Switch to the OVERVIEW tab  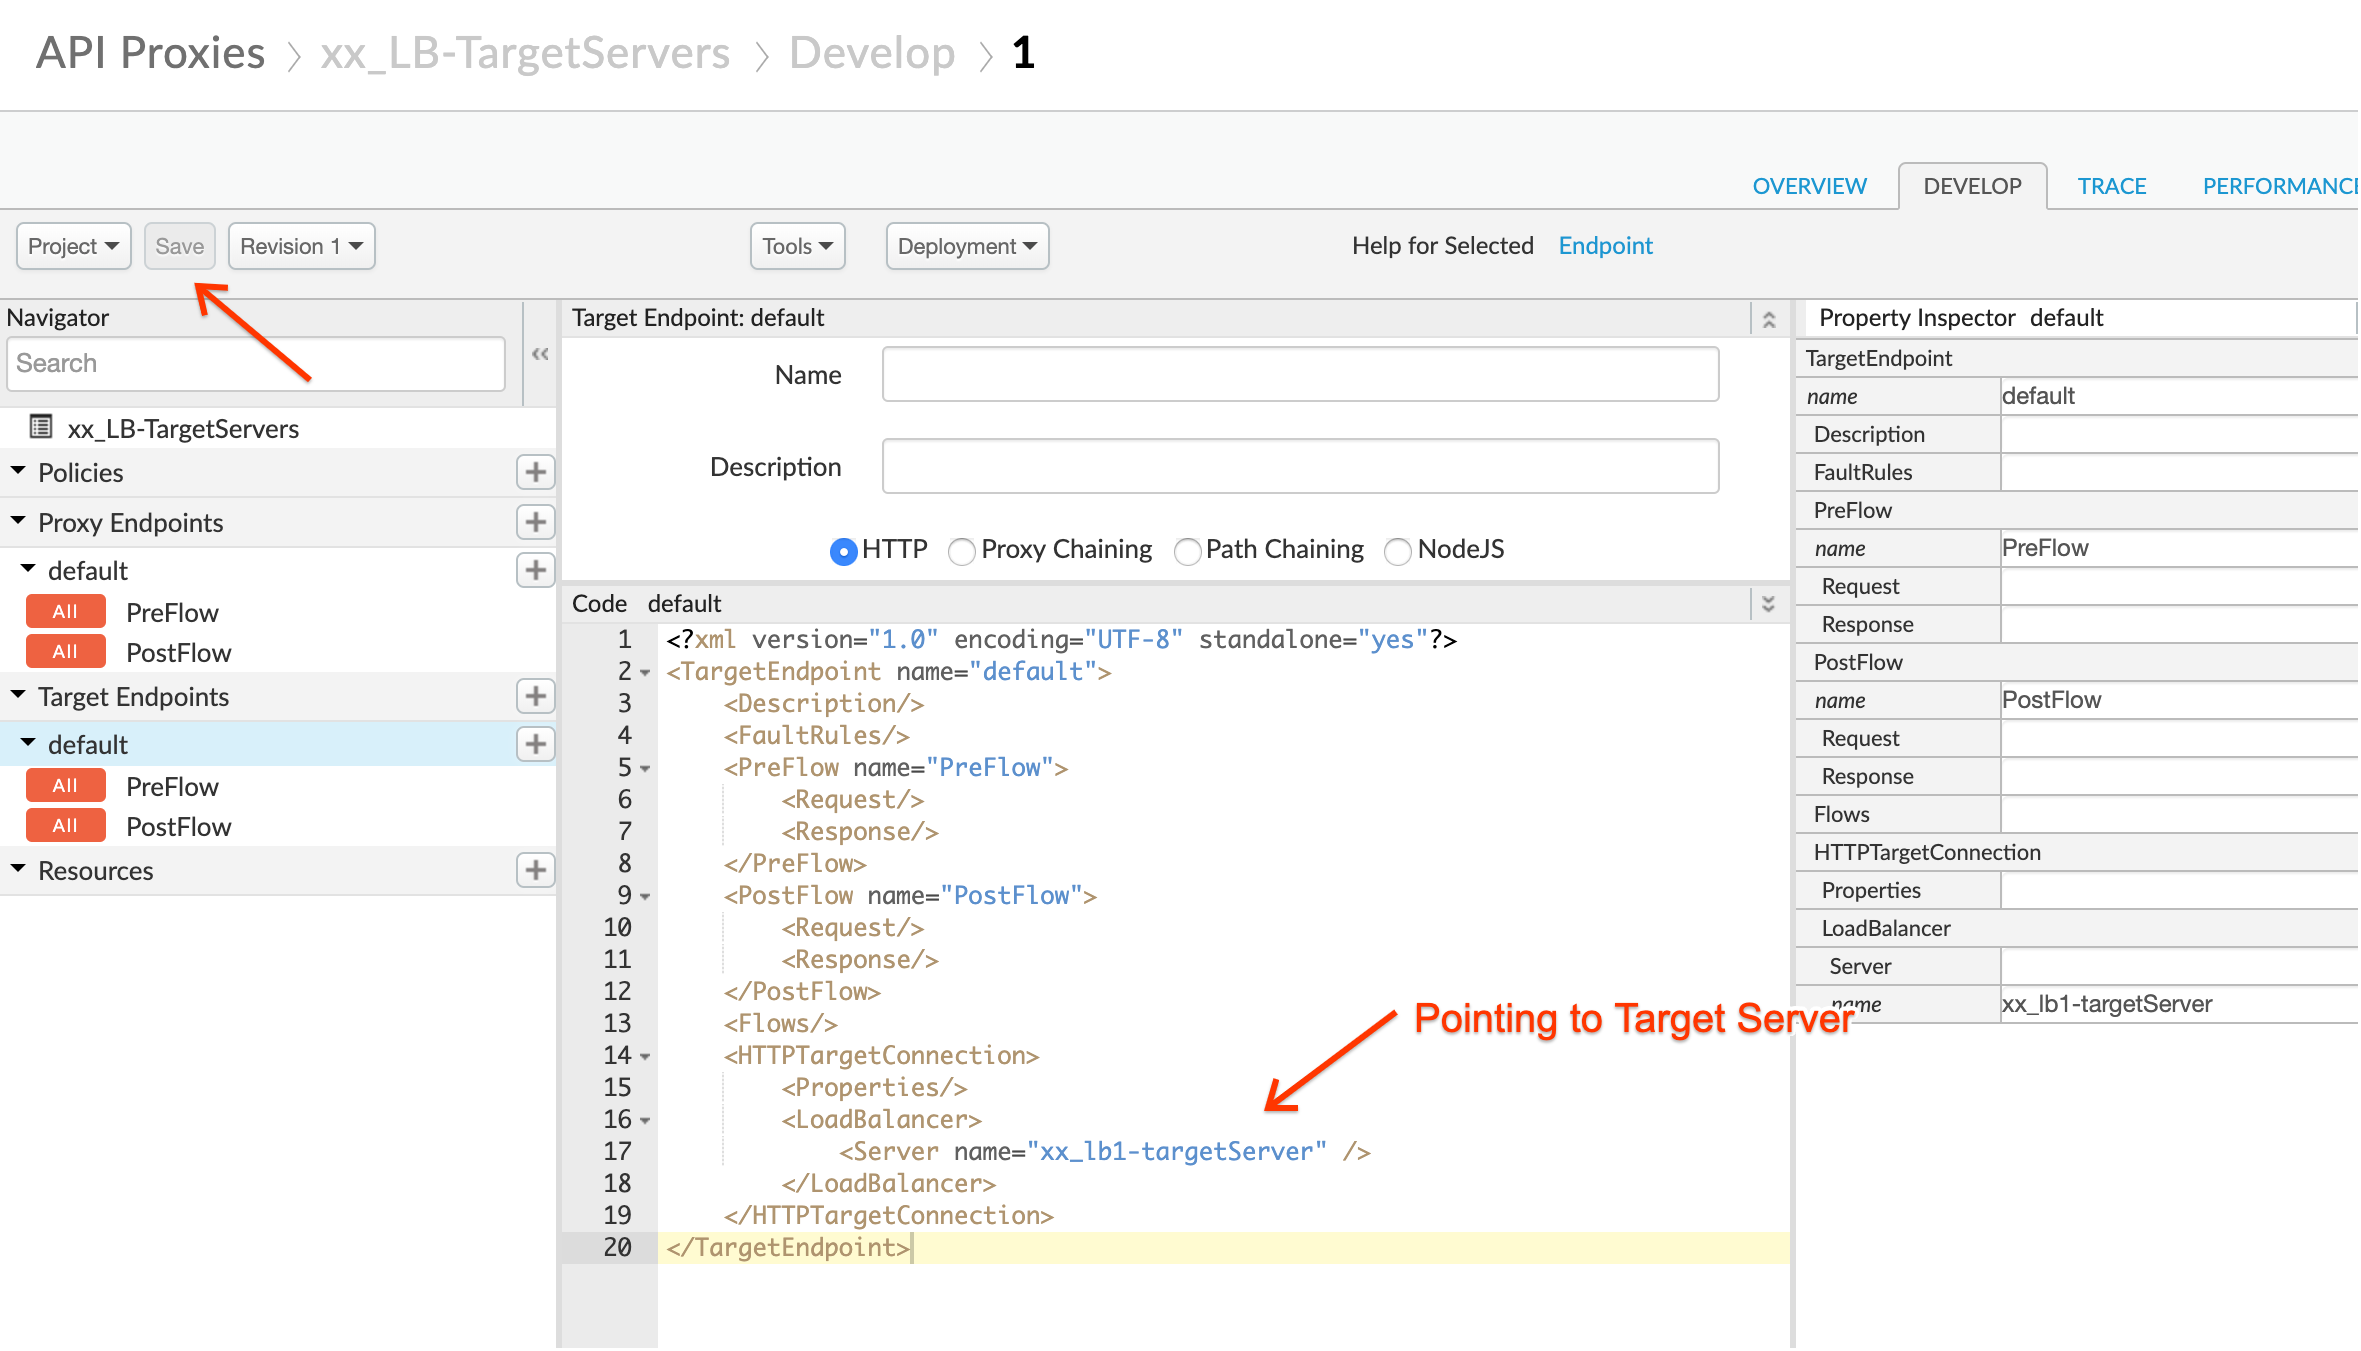1809,186
